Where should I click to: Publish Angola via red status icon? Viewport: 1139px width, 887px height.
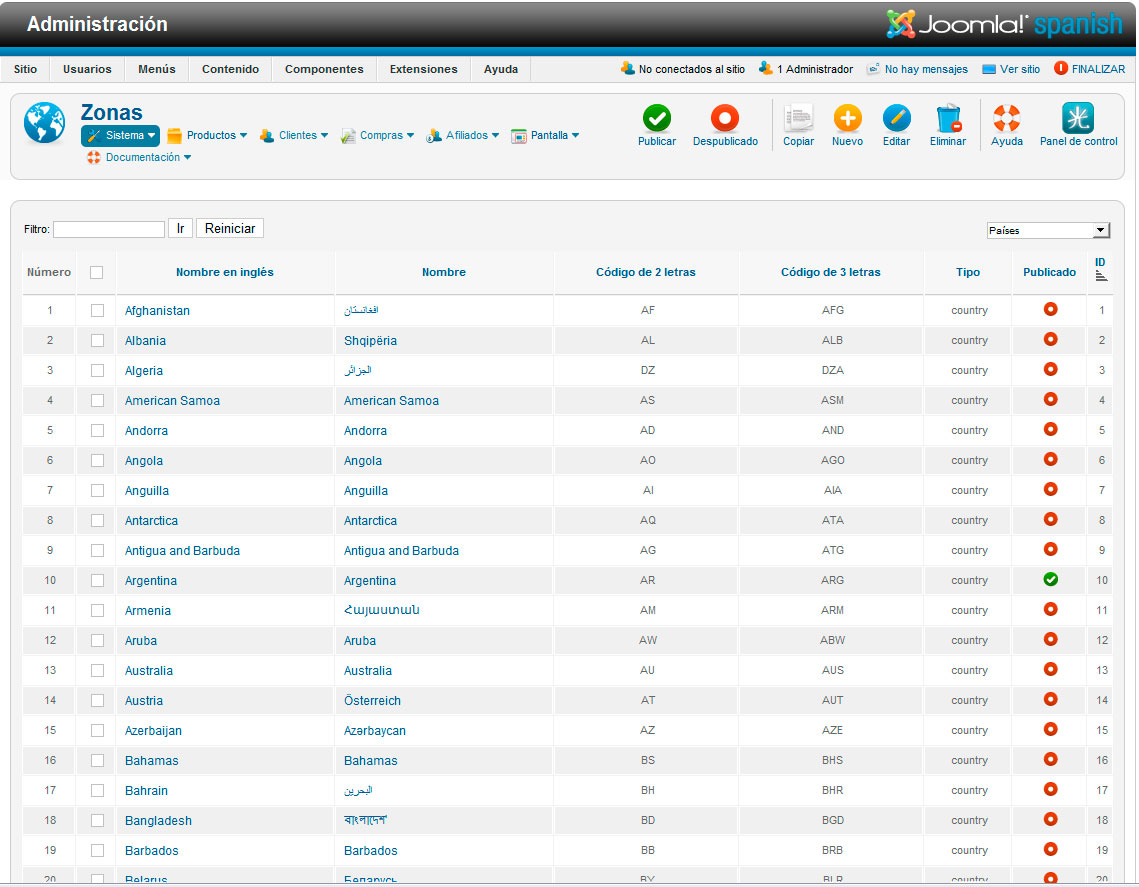point(1050,460)
